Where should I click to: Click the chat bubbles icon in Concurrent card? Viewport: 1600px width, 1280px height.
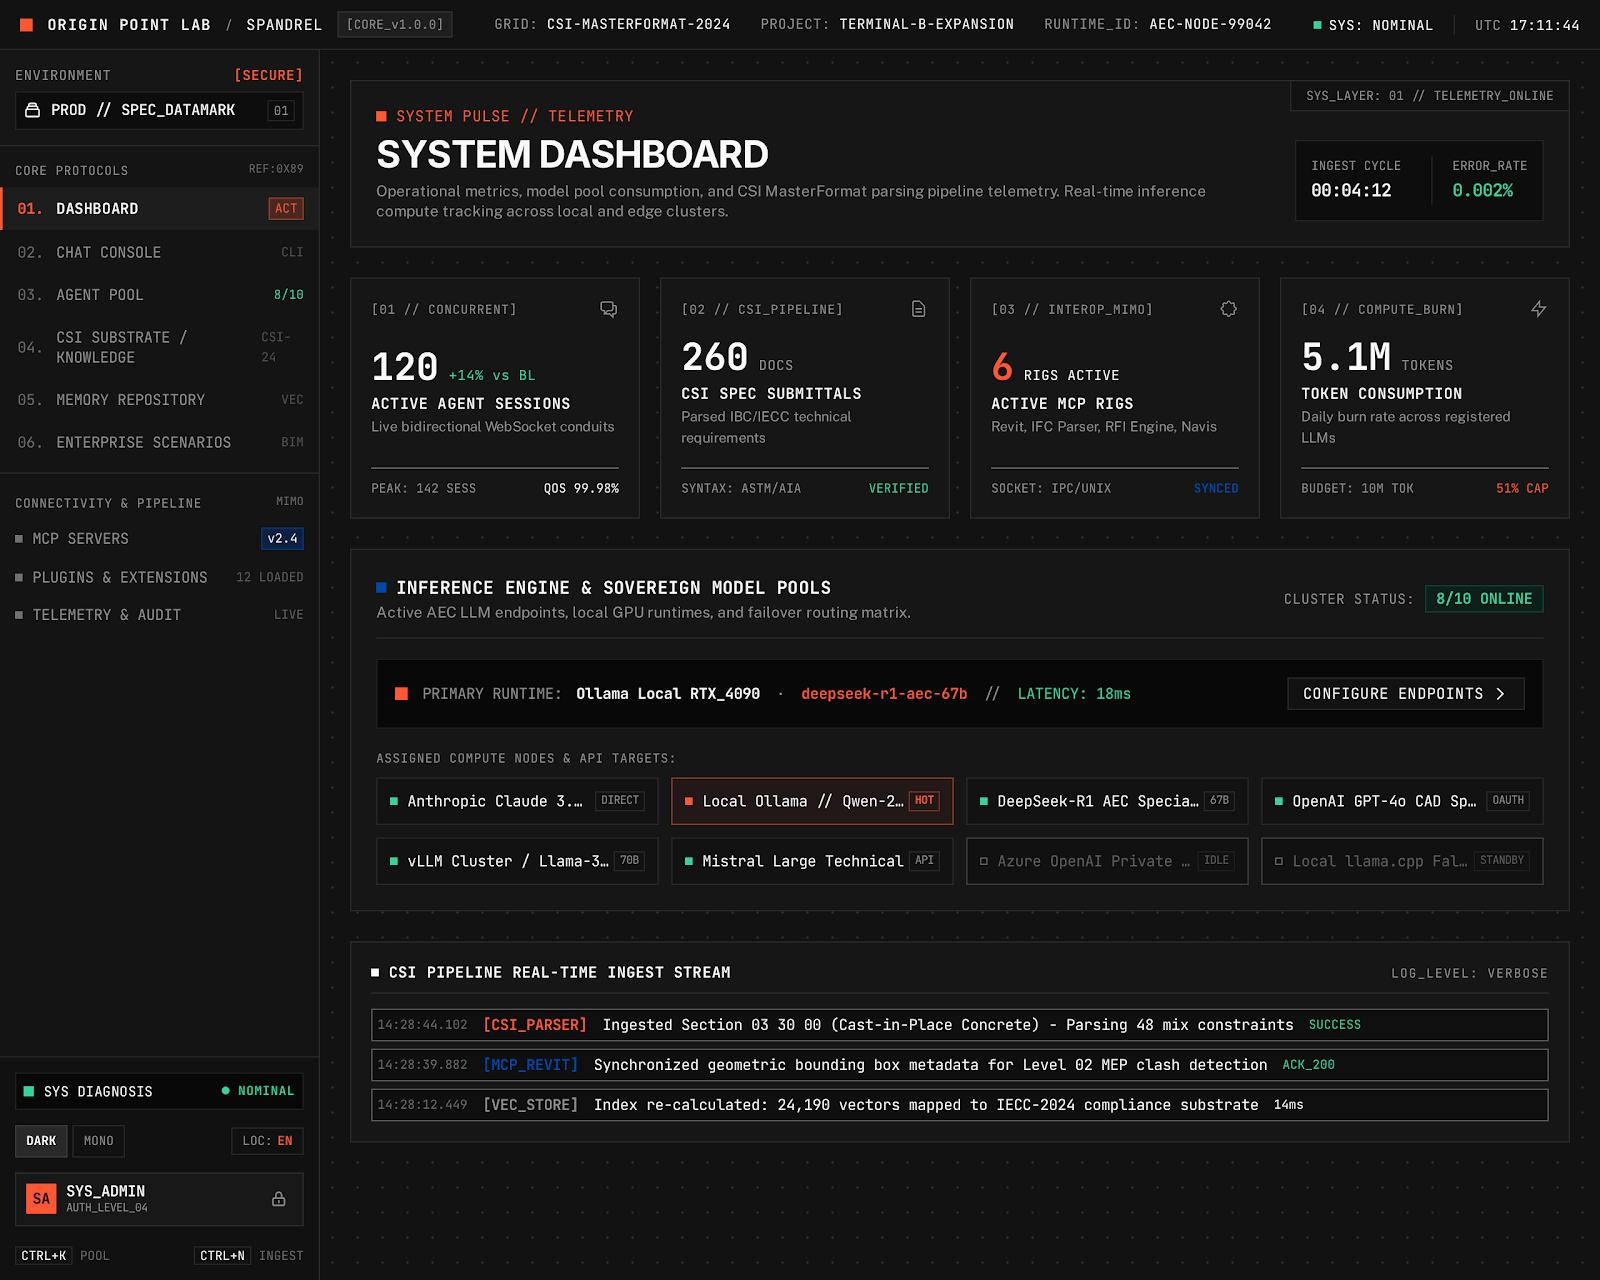point(608,309)
